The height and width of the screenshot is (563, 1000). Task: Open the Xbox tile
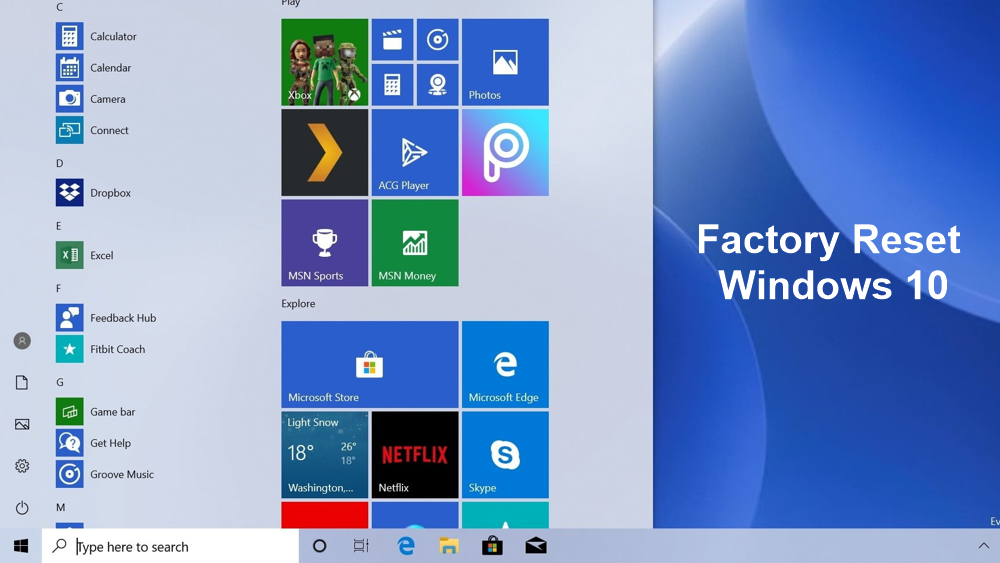click(x=325, y=62)
